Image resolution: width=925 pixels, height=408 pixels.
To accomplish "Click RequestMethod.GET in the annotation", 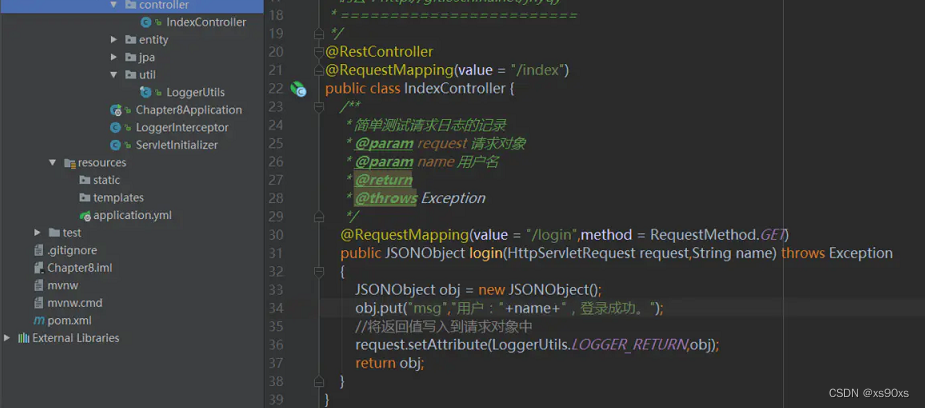I will 716,235.
